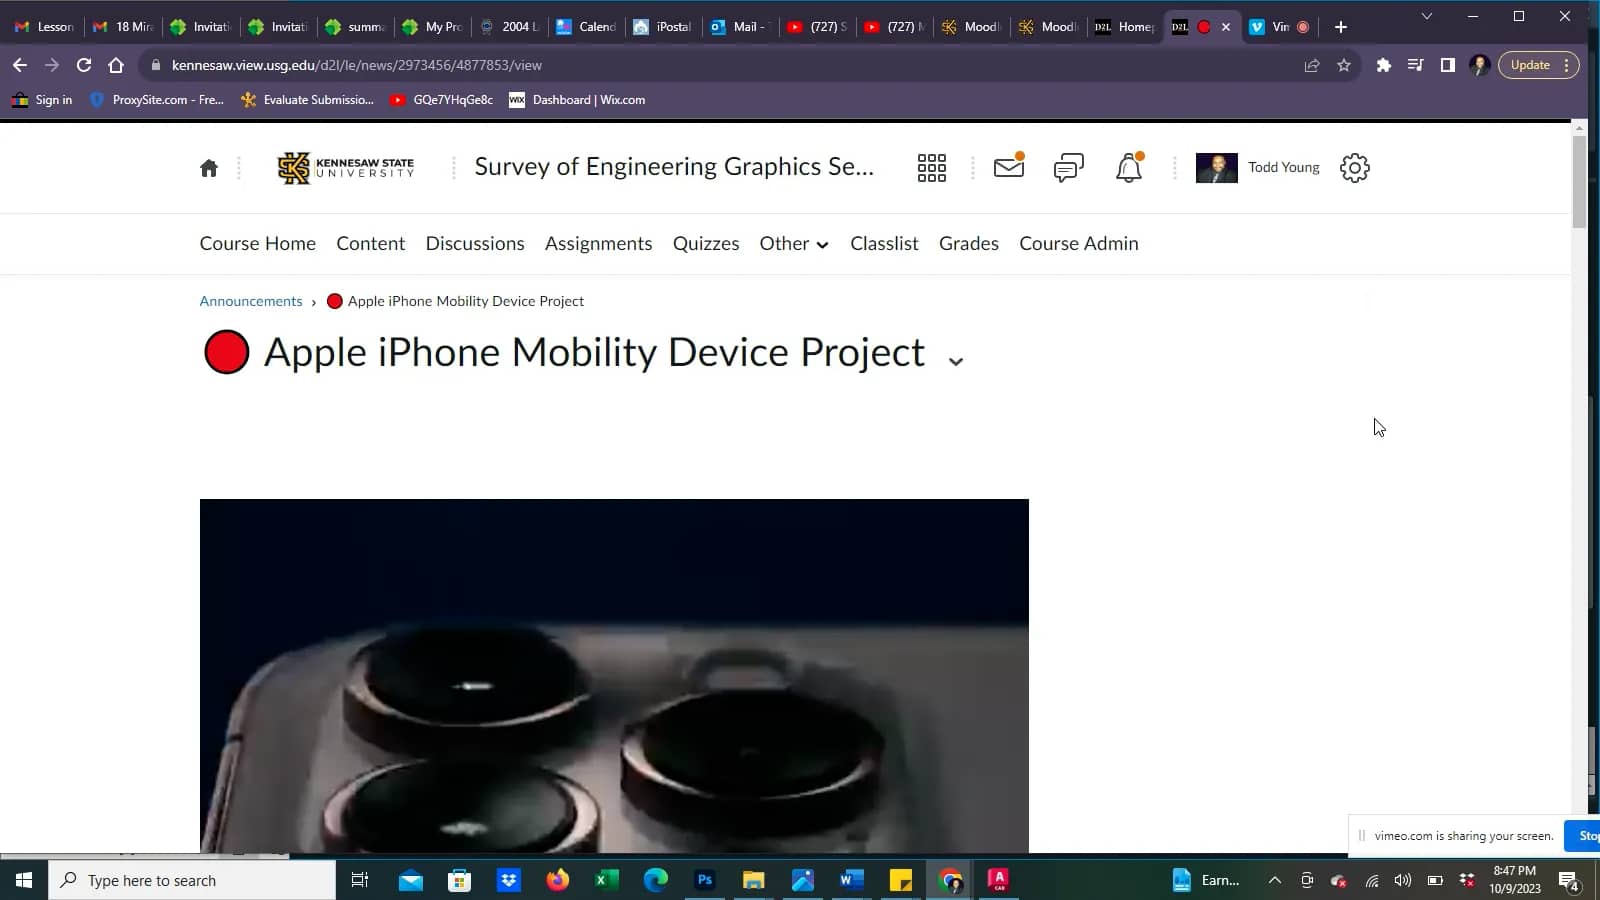Click the Announcements breadcrumb link

tap(250, 300)
